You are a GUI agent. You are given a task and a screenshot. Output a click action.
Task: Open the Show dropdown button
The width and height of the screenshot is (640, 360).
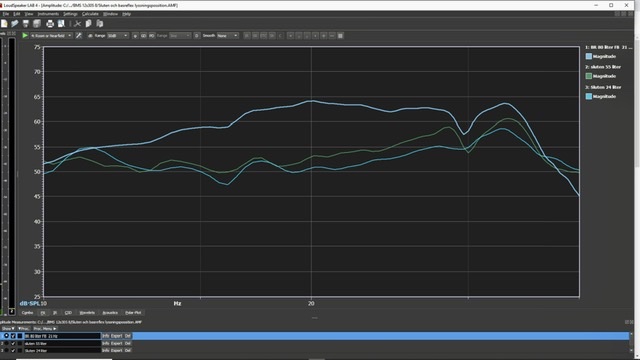[8, 329]
